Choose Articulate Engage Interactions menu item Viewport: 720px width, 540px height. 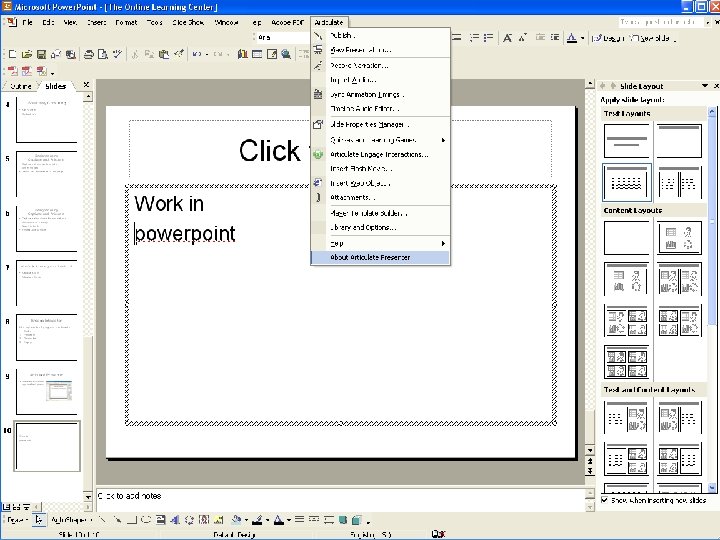pyautogui.click(x=380, y=154)
